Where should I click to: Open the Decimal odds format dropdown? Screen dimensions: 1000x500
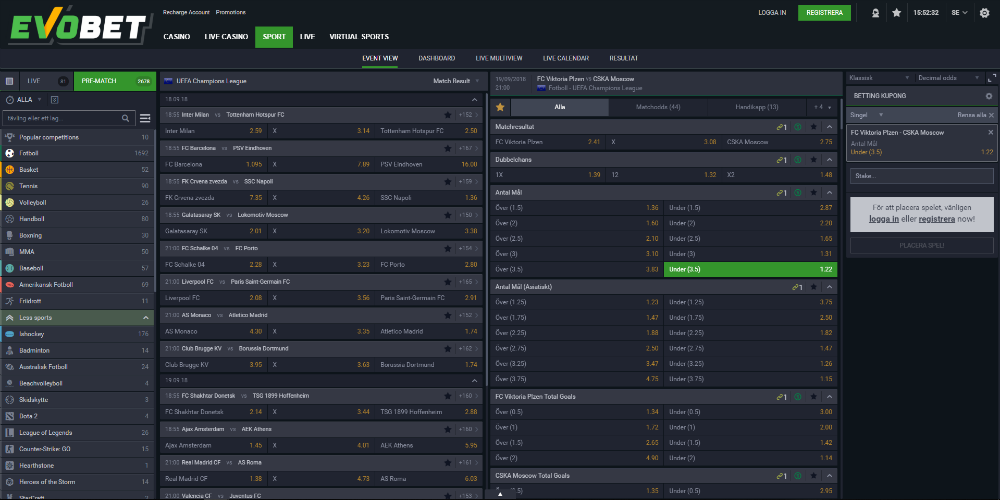[x=948, y=78]
